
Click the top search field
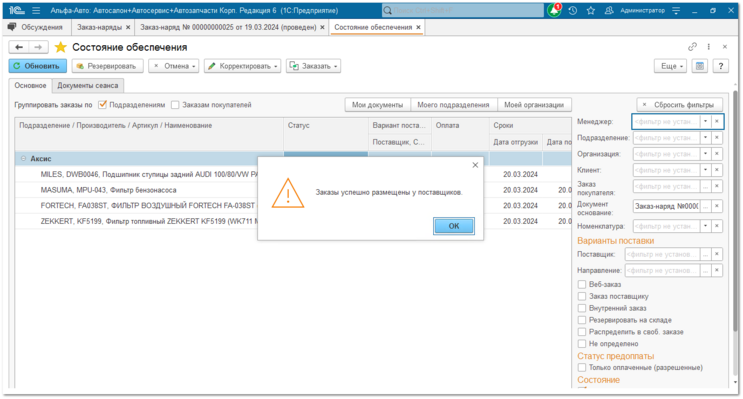(462, 10)
